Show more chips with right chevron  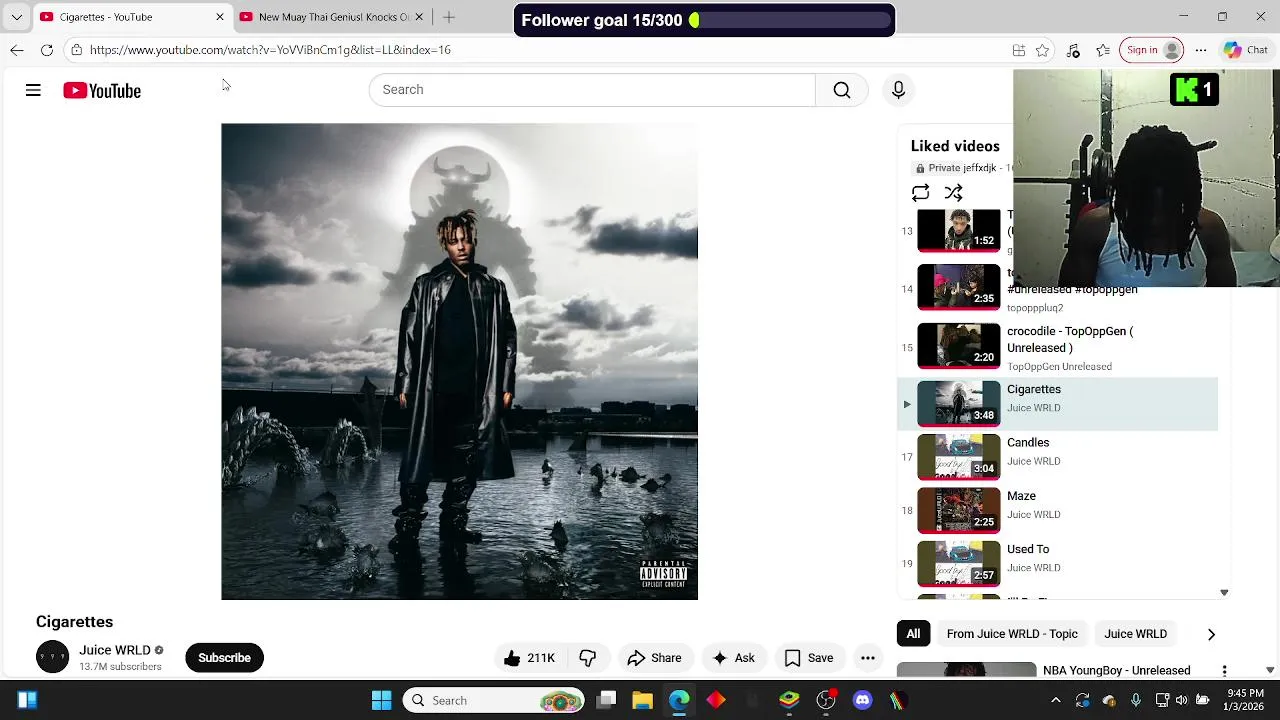pos(1211,634)
